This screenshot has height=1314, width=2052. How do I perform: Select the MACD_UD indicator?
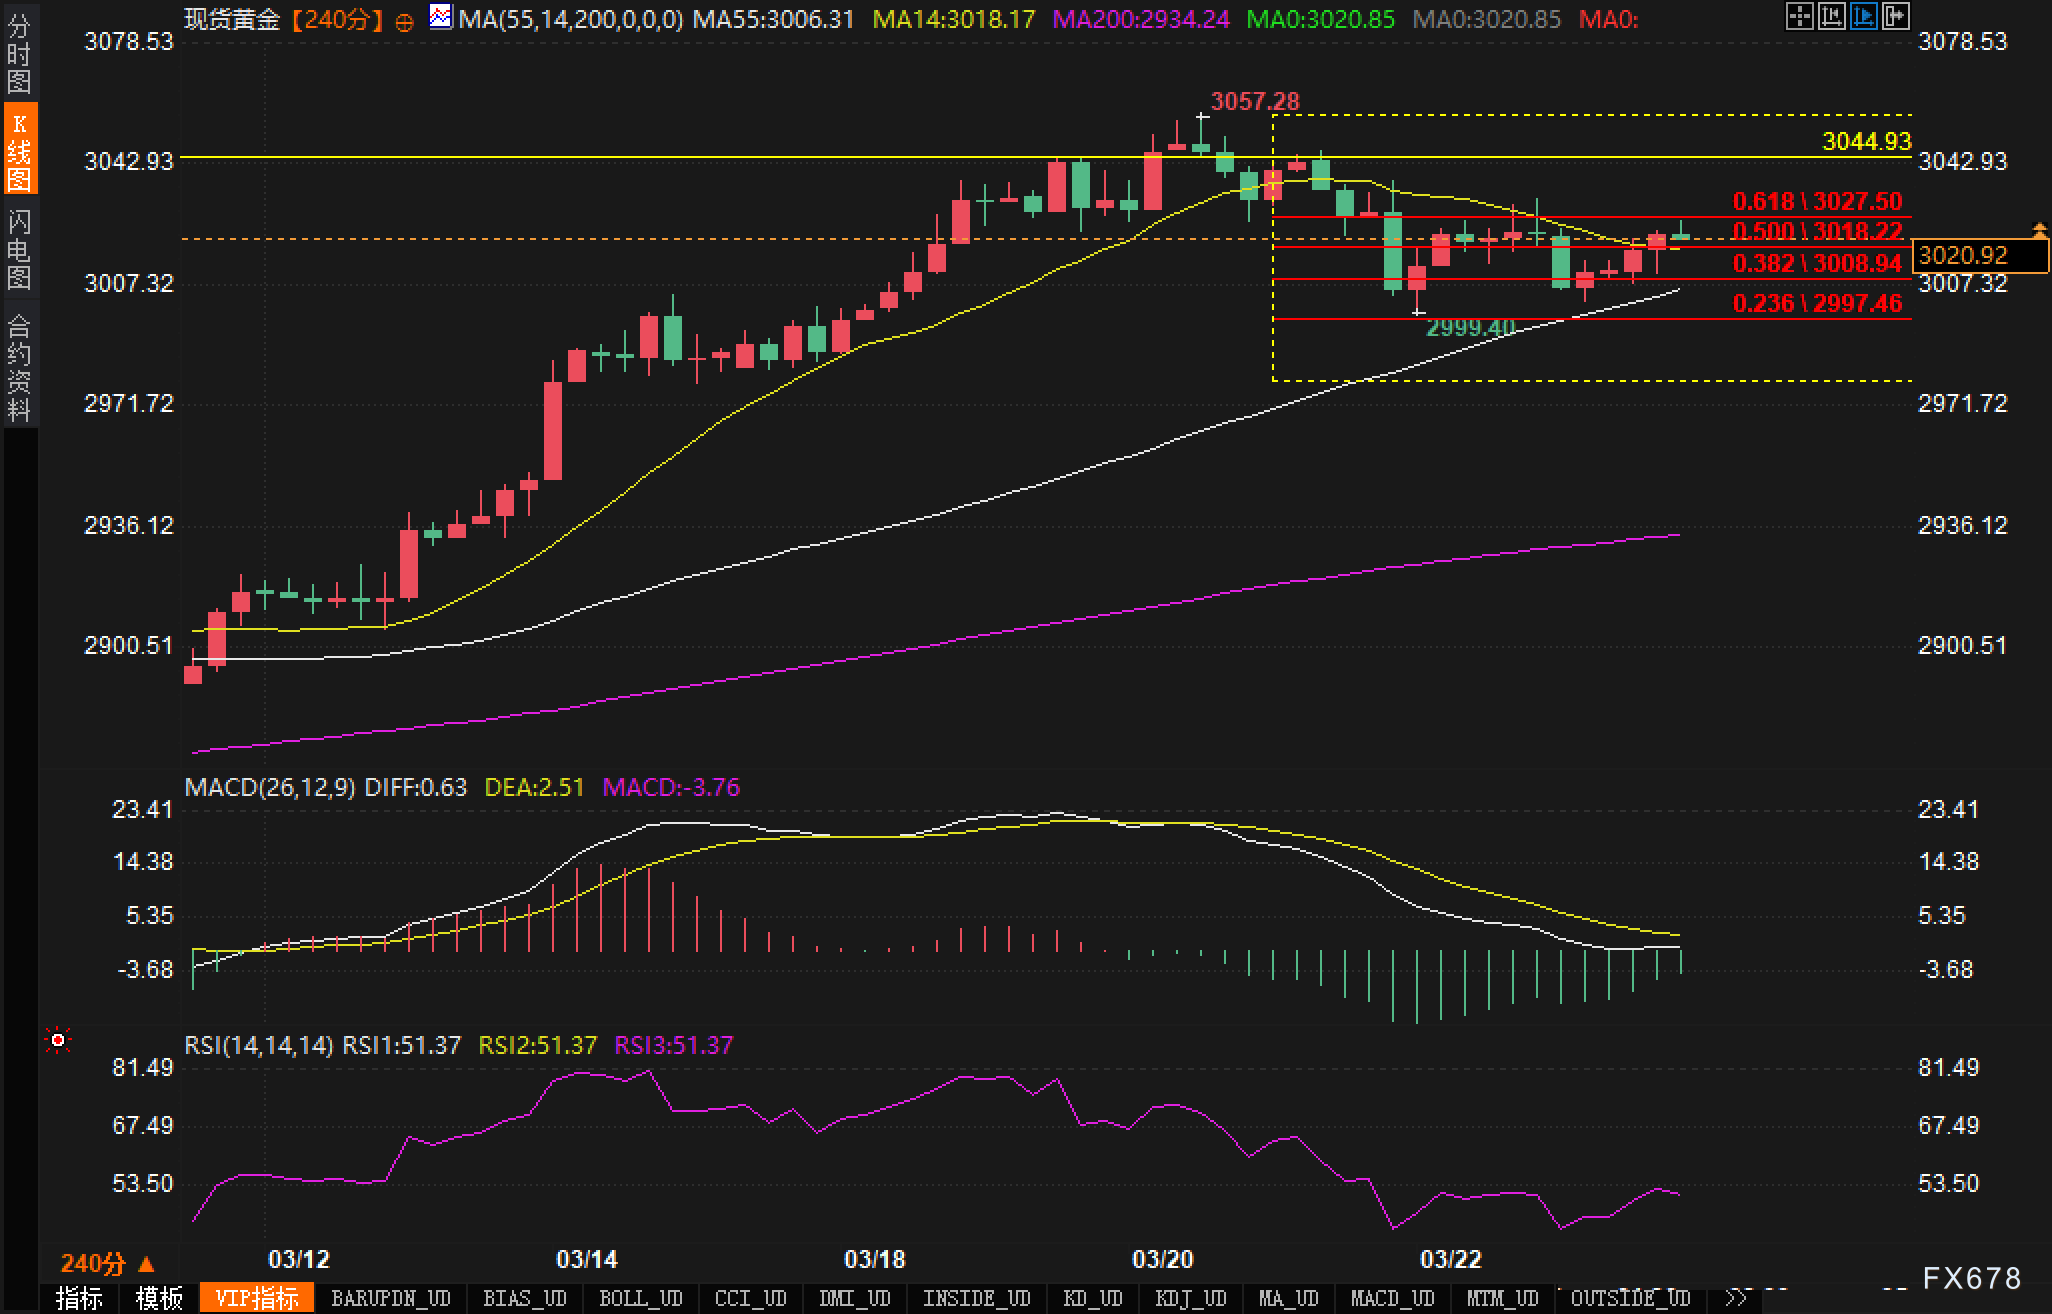pyautogui.click(x=1392, y=1298)
